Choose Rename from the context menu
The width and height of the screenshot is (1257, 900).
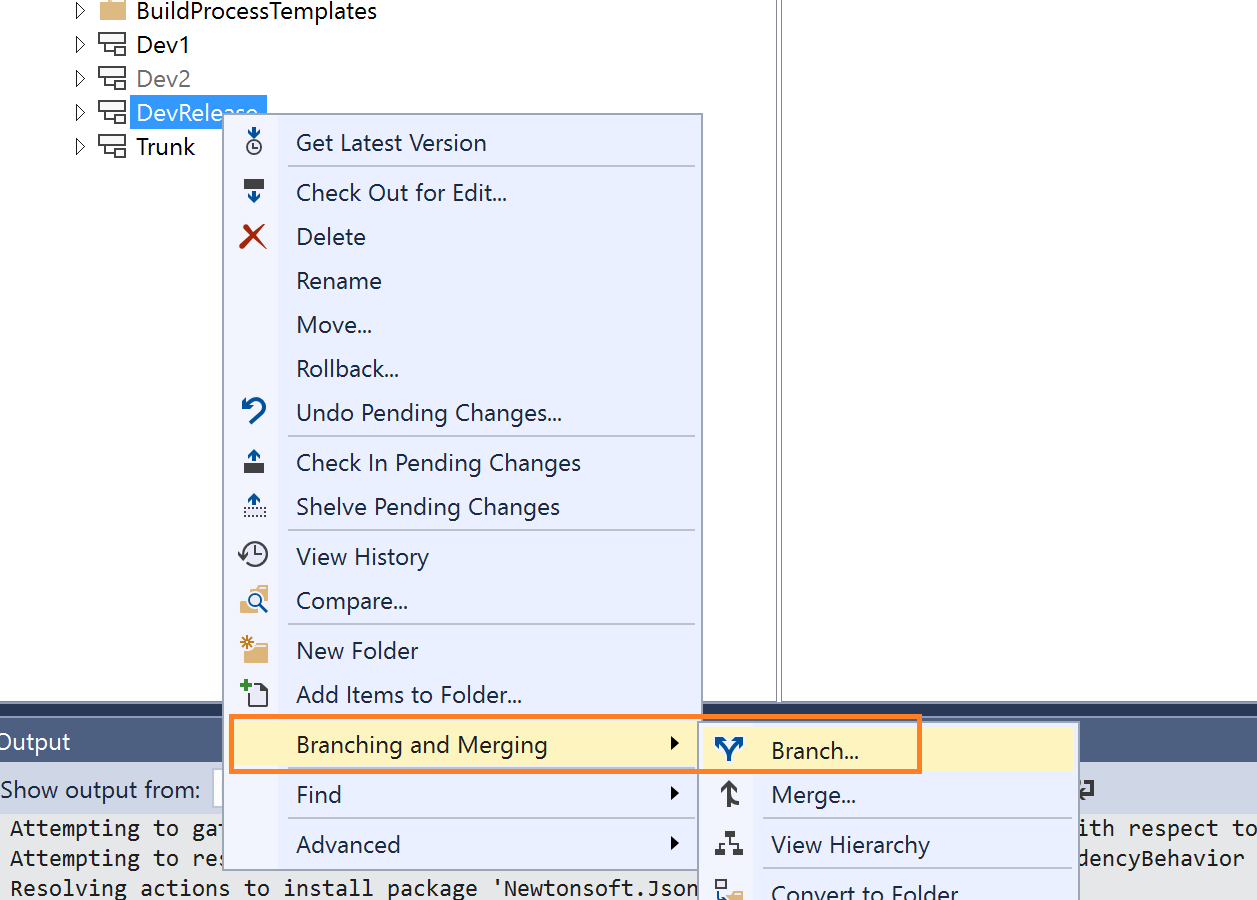[x=339, y=281]
